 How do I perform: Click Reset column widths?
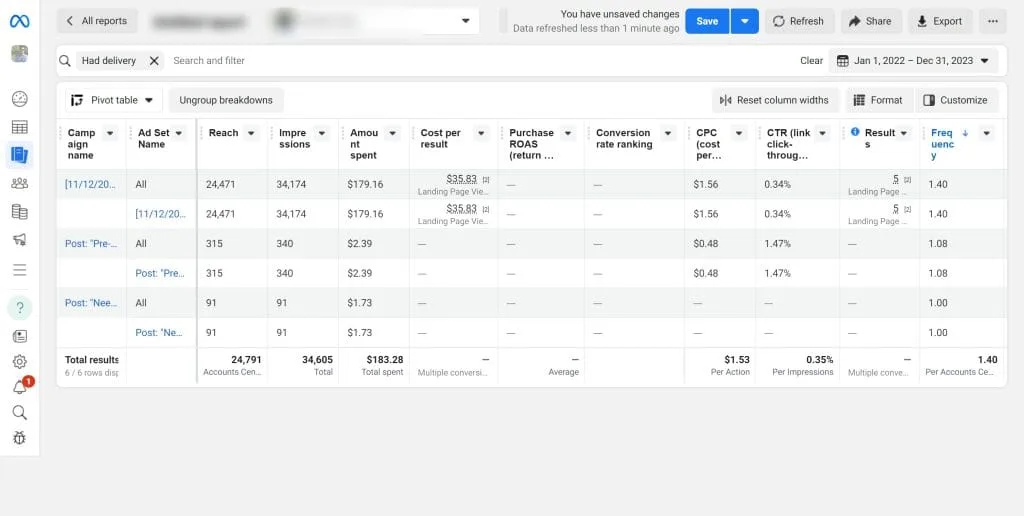tap(775, 100)
